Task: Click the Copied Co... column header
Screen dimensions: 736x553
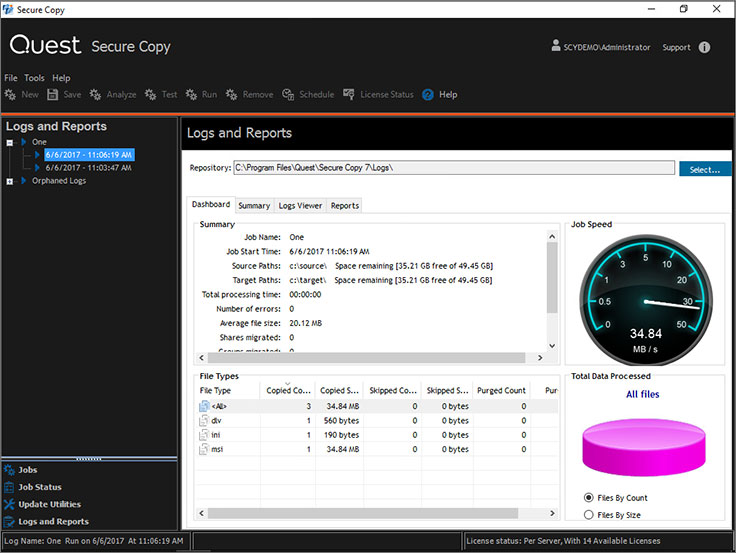Action: click(x=288, y=390)
